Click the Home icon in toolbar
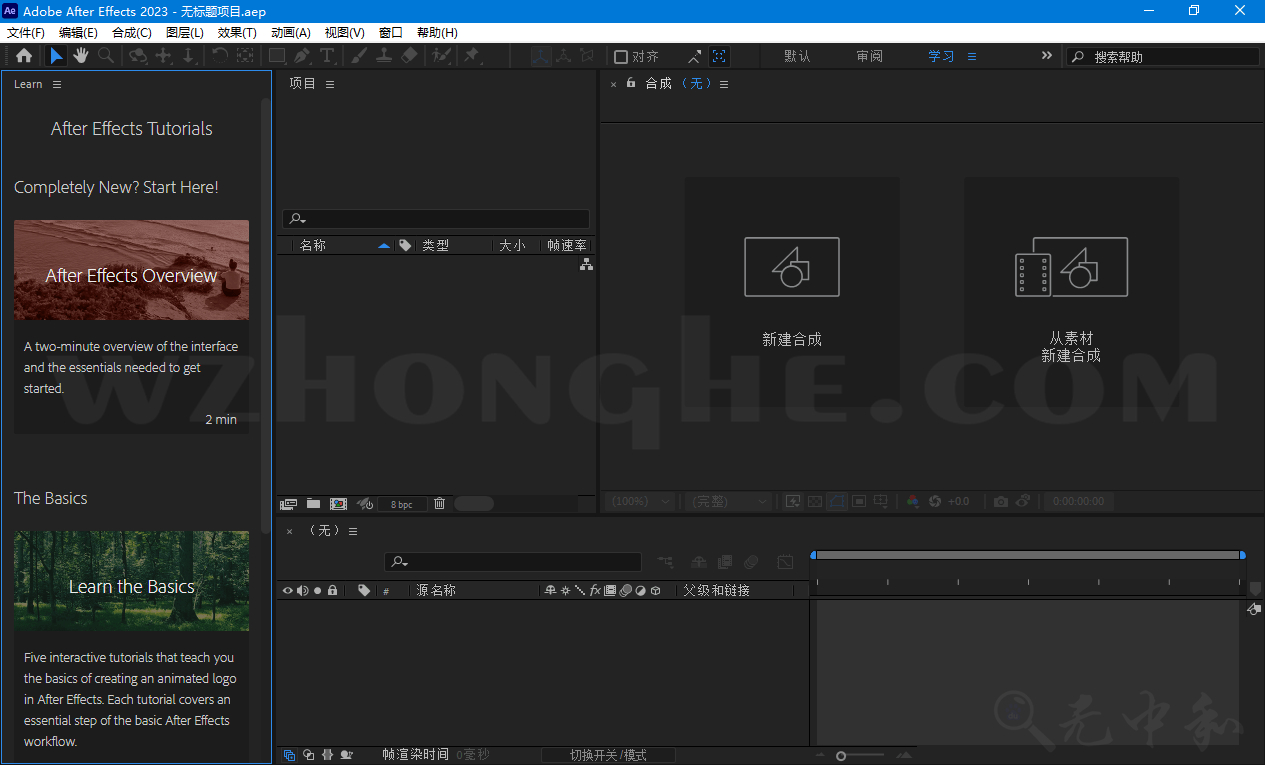Screen dimensions: 1265x765 [x=24, y=56]
